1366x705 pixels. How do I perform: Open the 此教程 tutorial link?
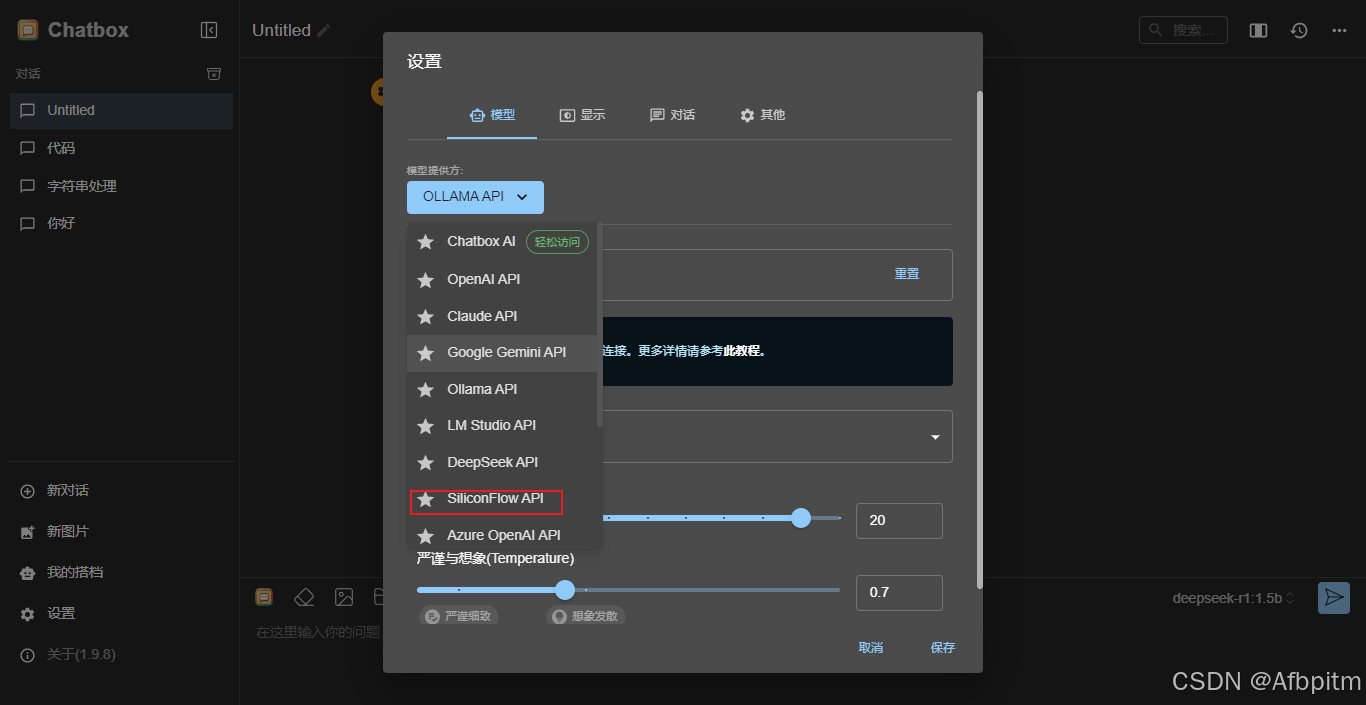tap(744, 351)
